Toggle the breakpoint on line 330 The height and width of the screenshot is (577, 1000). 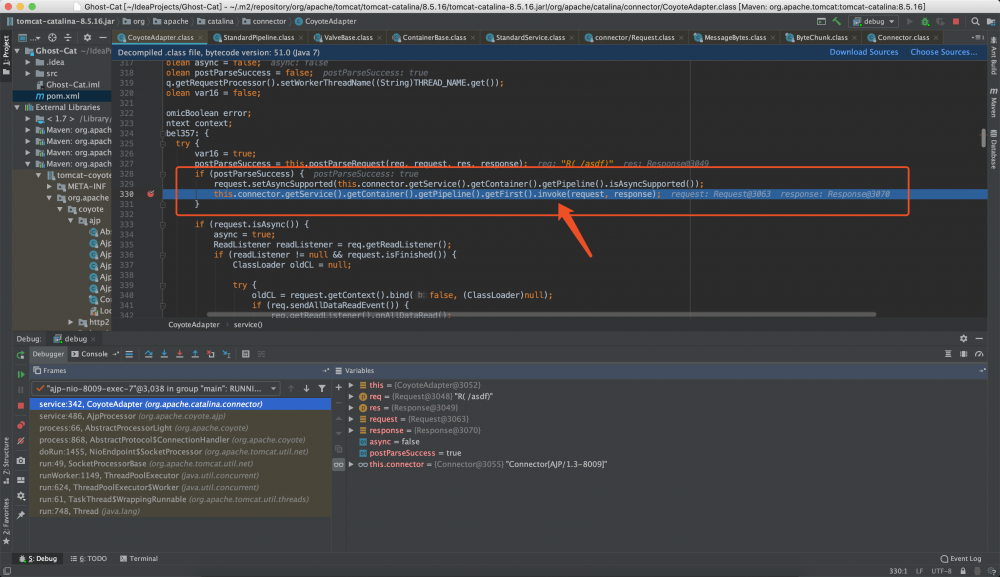coord(150,194)
